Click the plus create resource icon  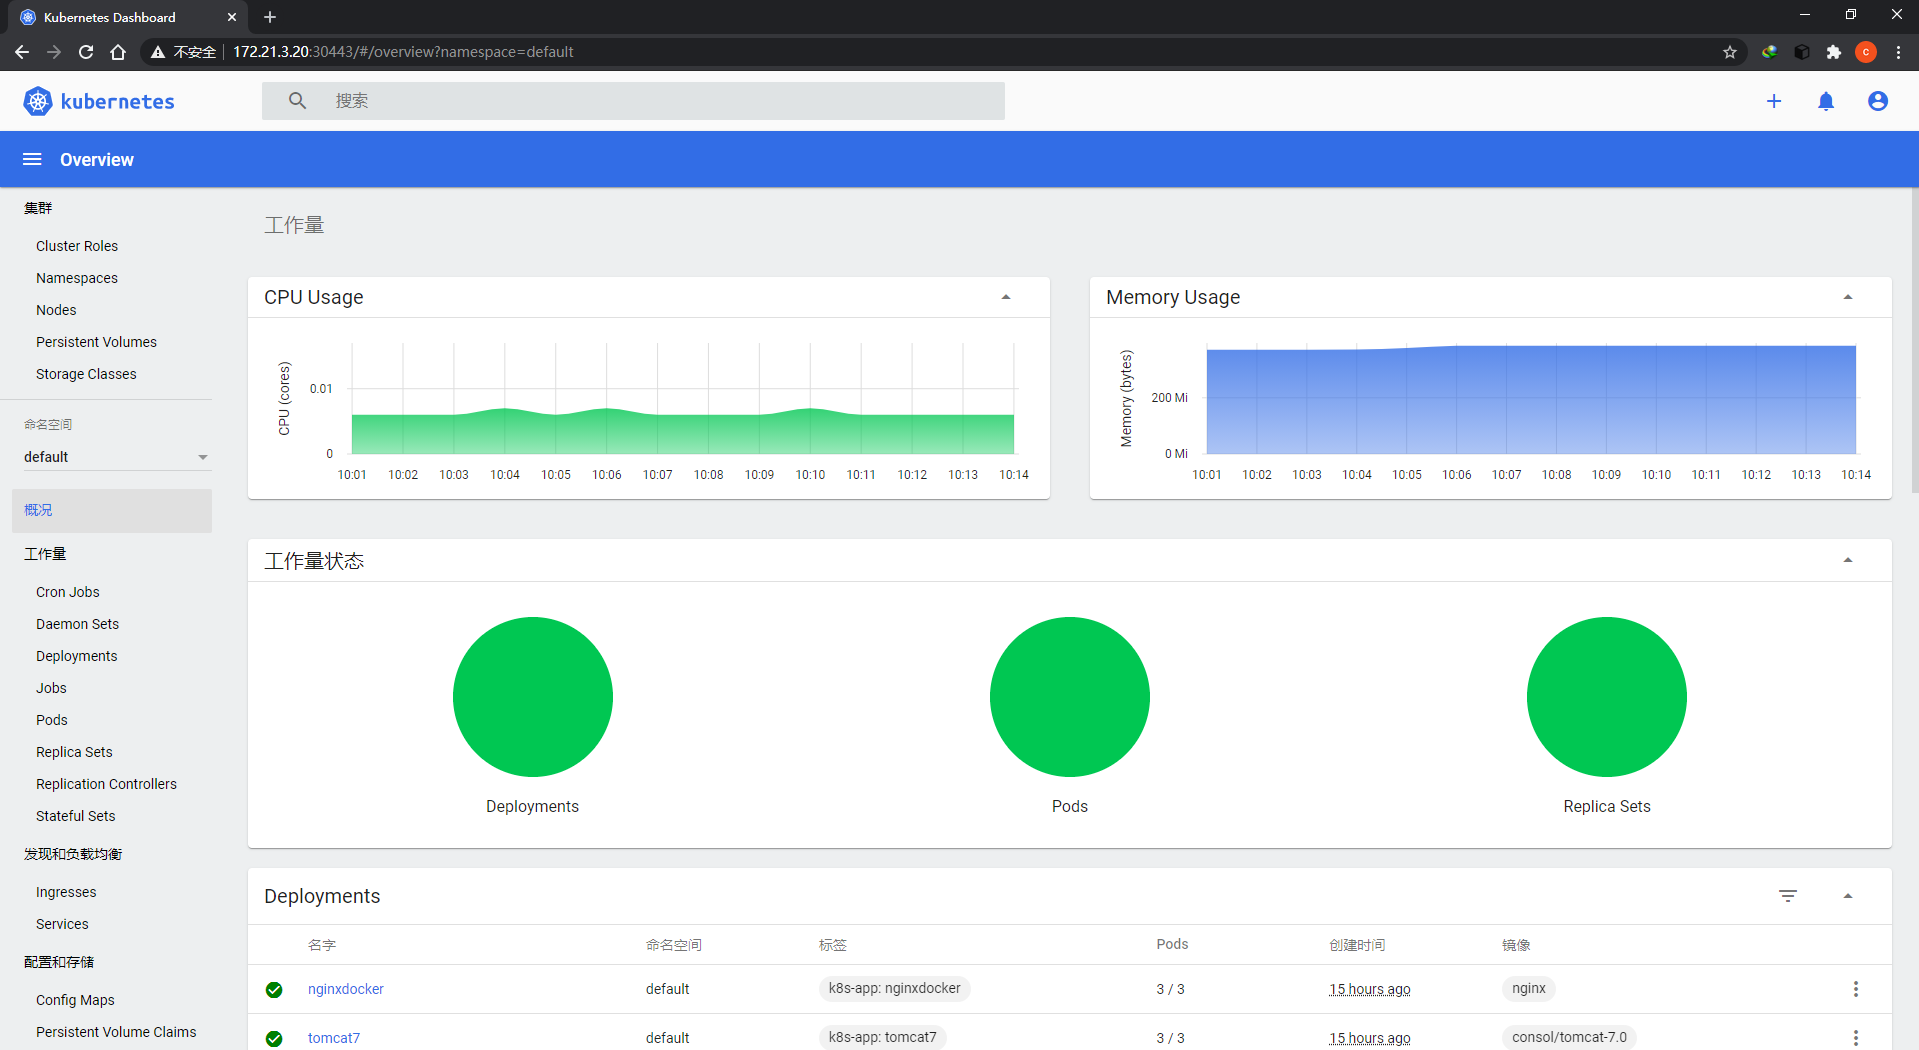(x=1774, y=101)
